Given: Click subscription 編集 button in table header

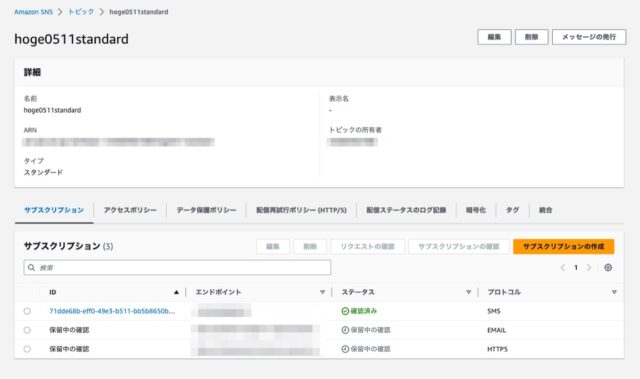Looking at the screenshot, I should point(273,246).
